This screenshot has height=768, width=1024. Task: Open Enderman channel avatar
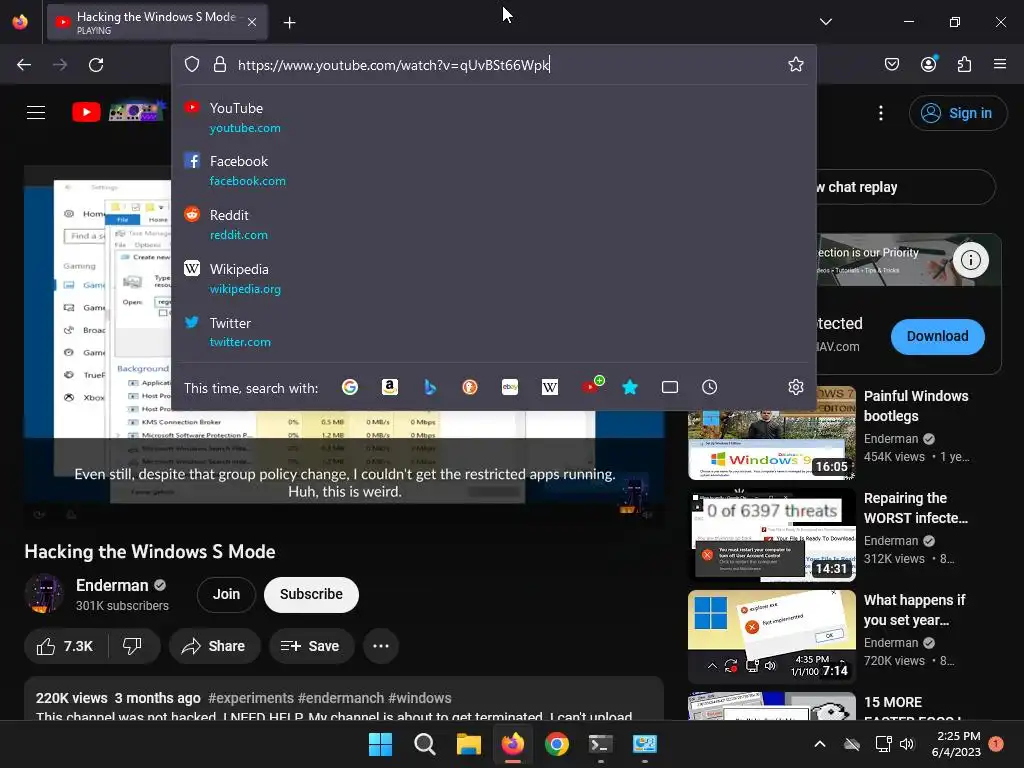pos(44,594)
